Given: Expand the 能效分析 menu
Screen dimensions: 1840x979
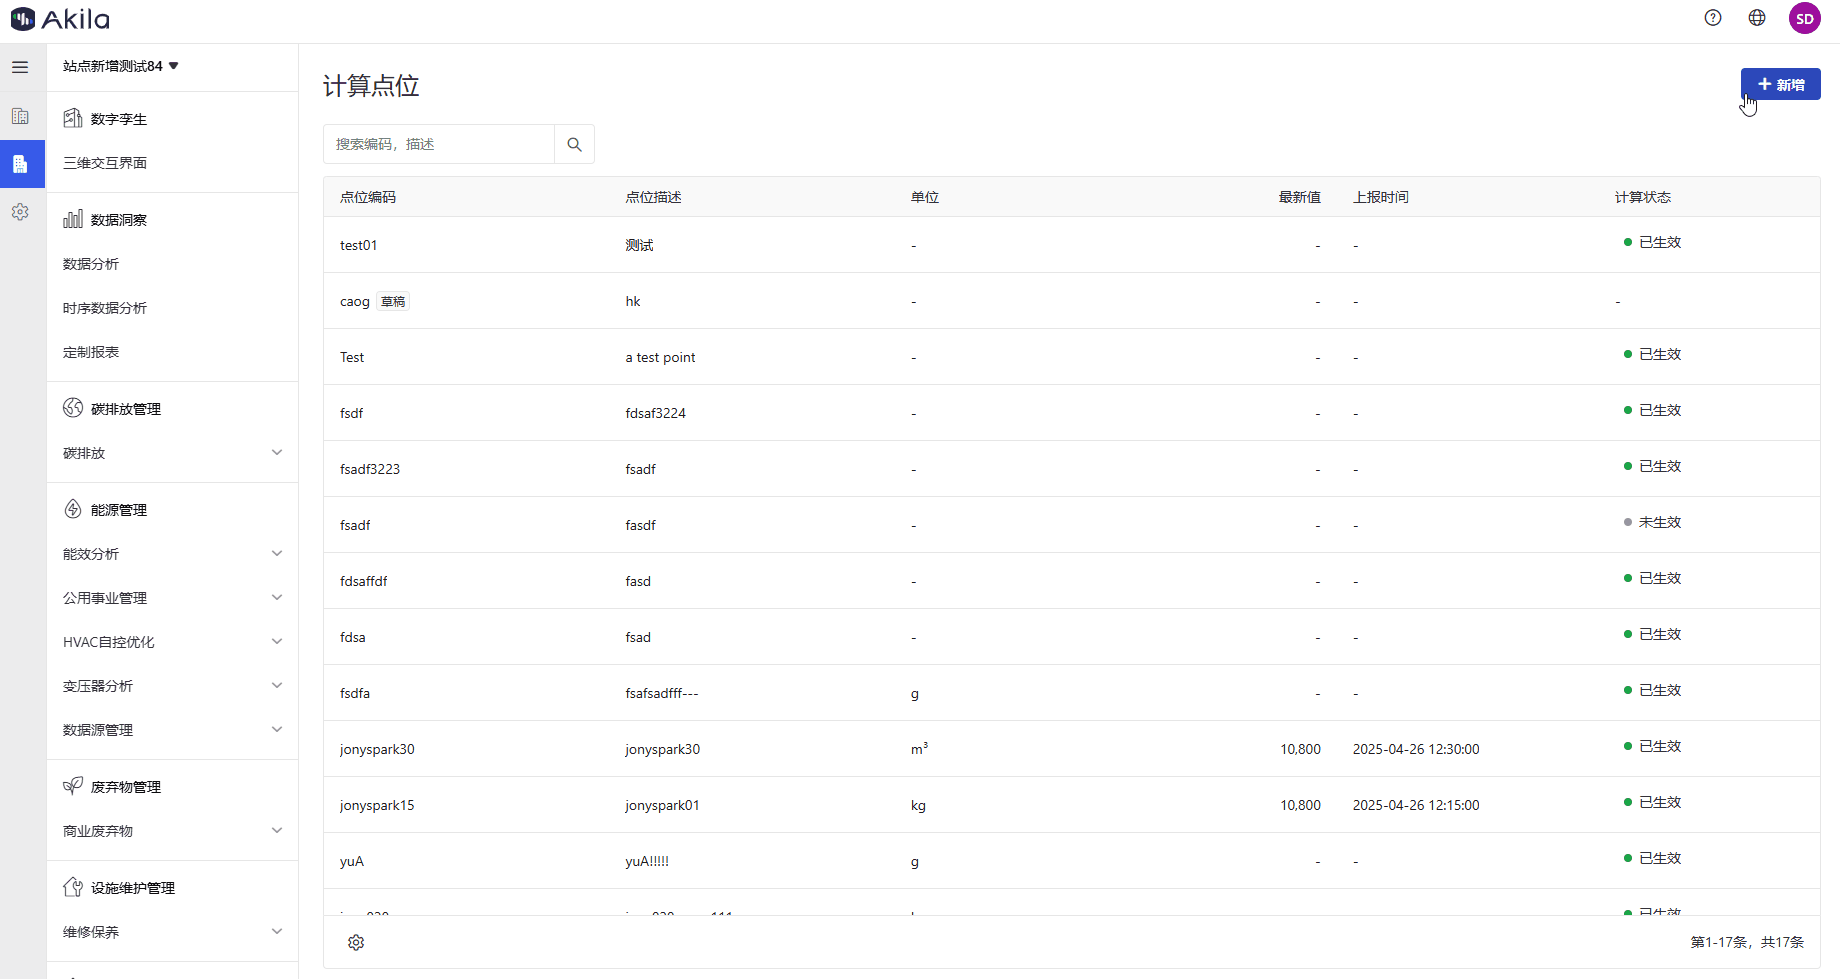Looking at the screenshot, I should (172, 554).
